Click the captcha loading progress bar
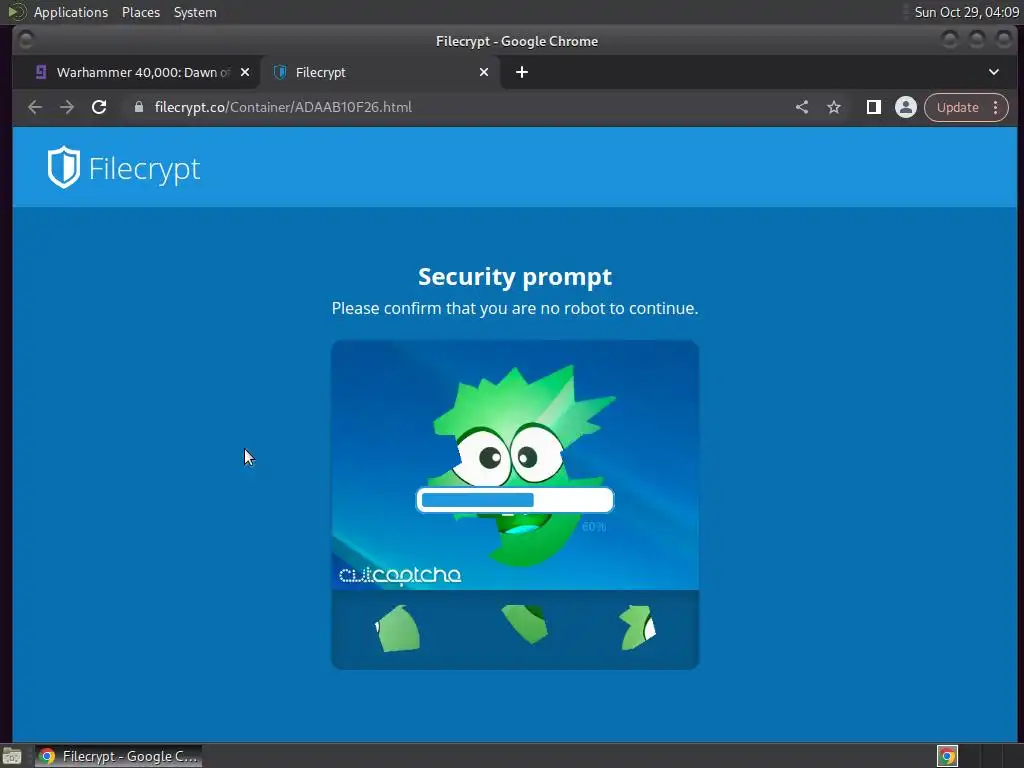1024x768 pixels. (x=515, y=500)
